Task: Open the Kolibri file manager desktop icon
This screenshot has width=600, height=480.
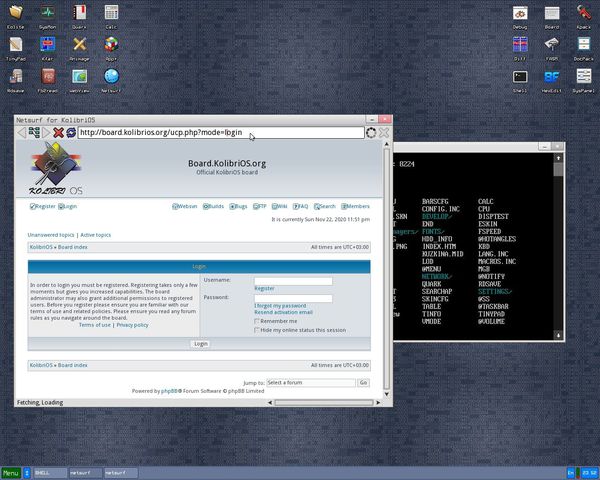Action: tap(16, 13)
